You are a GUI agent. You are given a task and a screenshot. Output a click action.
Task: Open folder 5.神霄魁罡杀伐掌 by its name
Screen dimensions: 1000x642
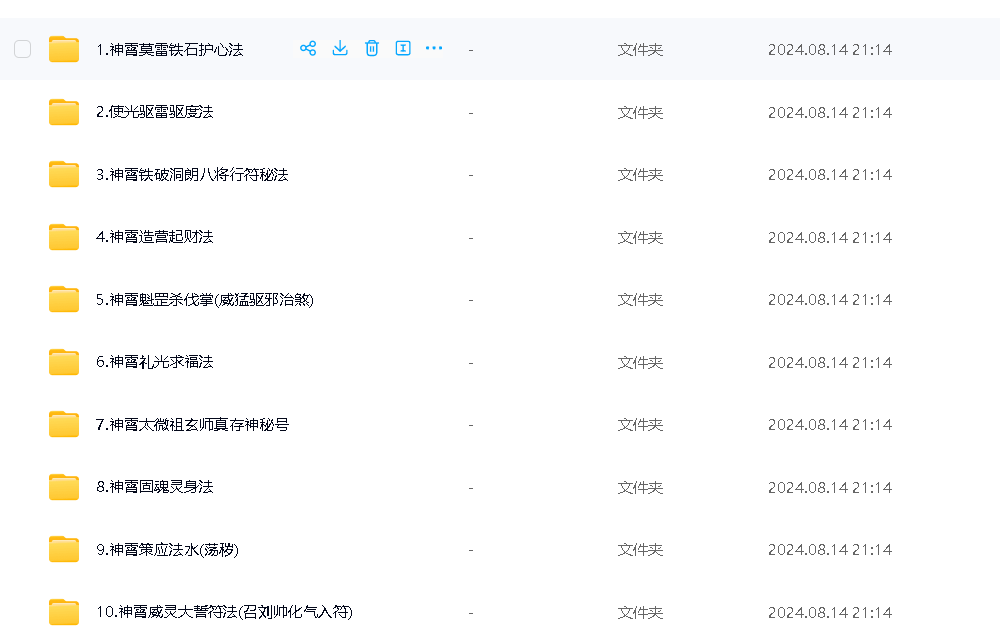coord(204,300)
